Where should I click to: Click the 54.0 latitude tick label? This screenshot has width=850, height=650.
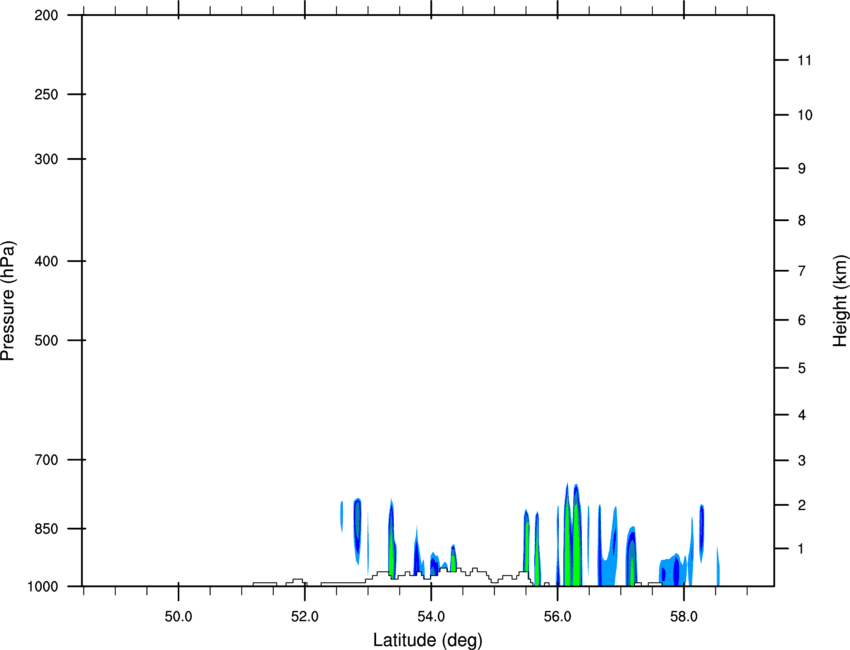point(431,617)
